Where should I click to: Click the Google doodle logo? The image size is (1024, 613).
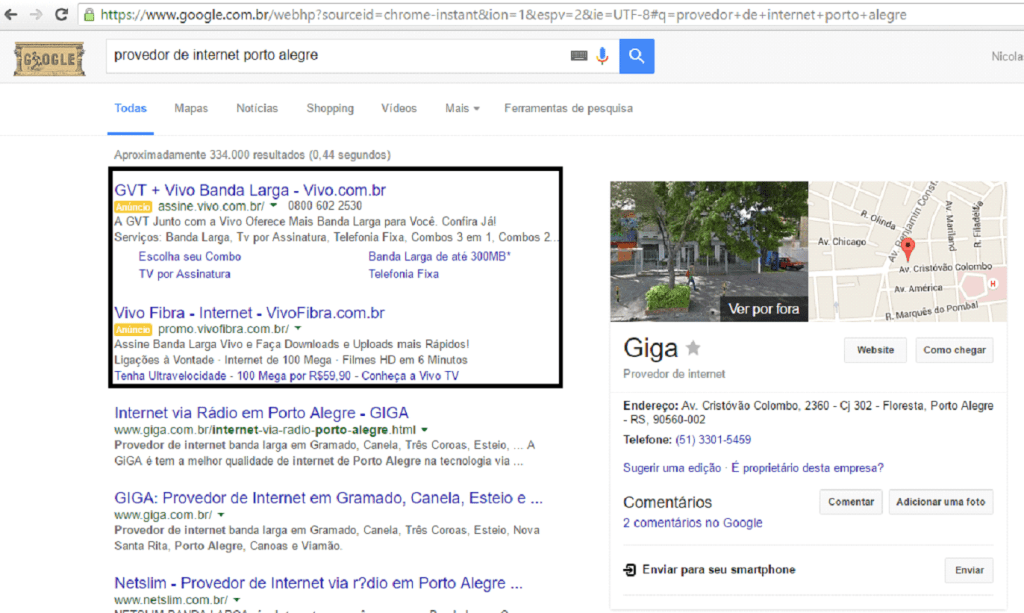click(50, 59)
